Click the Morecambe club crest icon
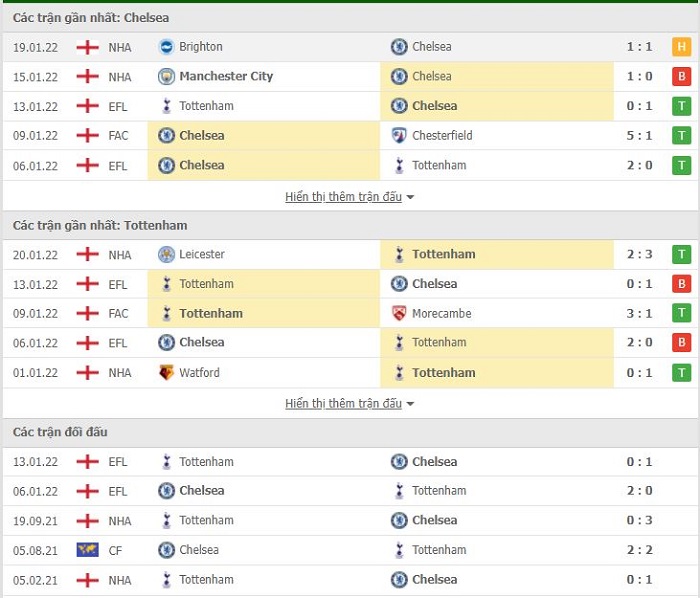700x598 pixels. pyautogui.click(x=399, y=313)
